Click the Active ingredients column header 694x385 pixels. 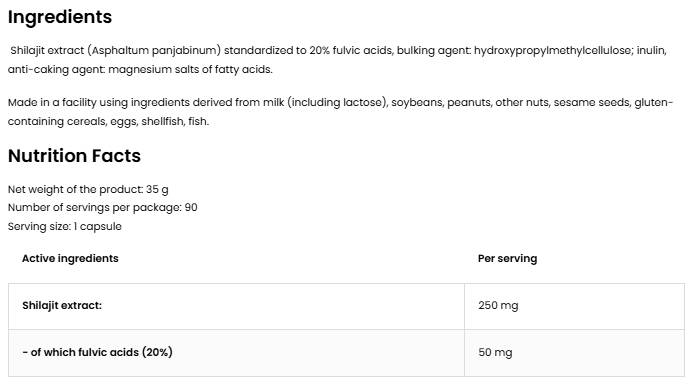click(x=70, y=258)
